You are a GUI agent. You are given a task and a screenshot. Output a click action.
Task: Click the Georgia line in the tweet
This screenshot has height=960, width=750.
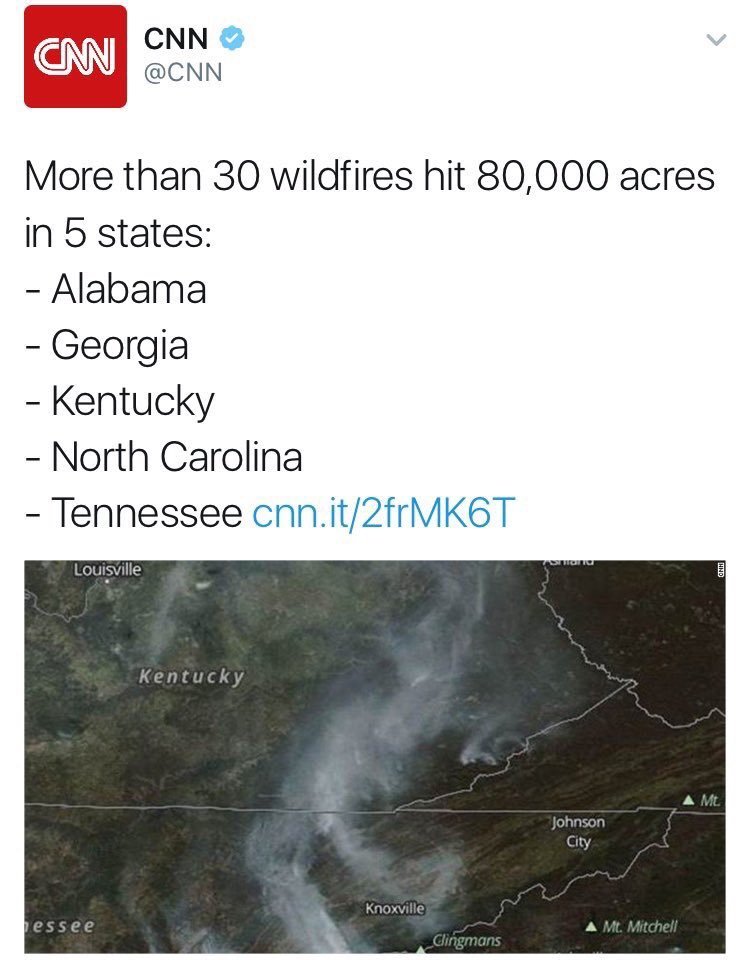[x=107, y=346]
